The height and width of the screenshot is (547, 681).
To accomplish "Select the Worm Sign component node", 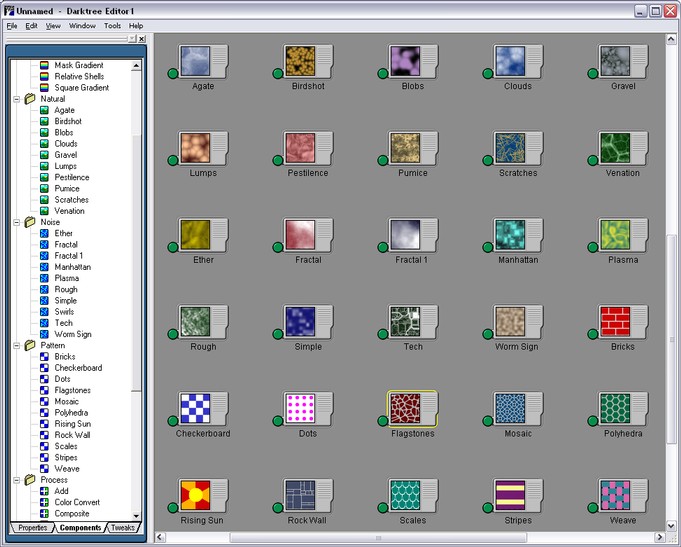I will (x=518, y=322).
